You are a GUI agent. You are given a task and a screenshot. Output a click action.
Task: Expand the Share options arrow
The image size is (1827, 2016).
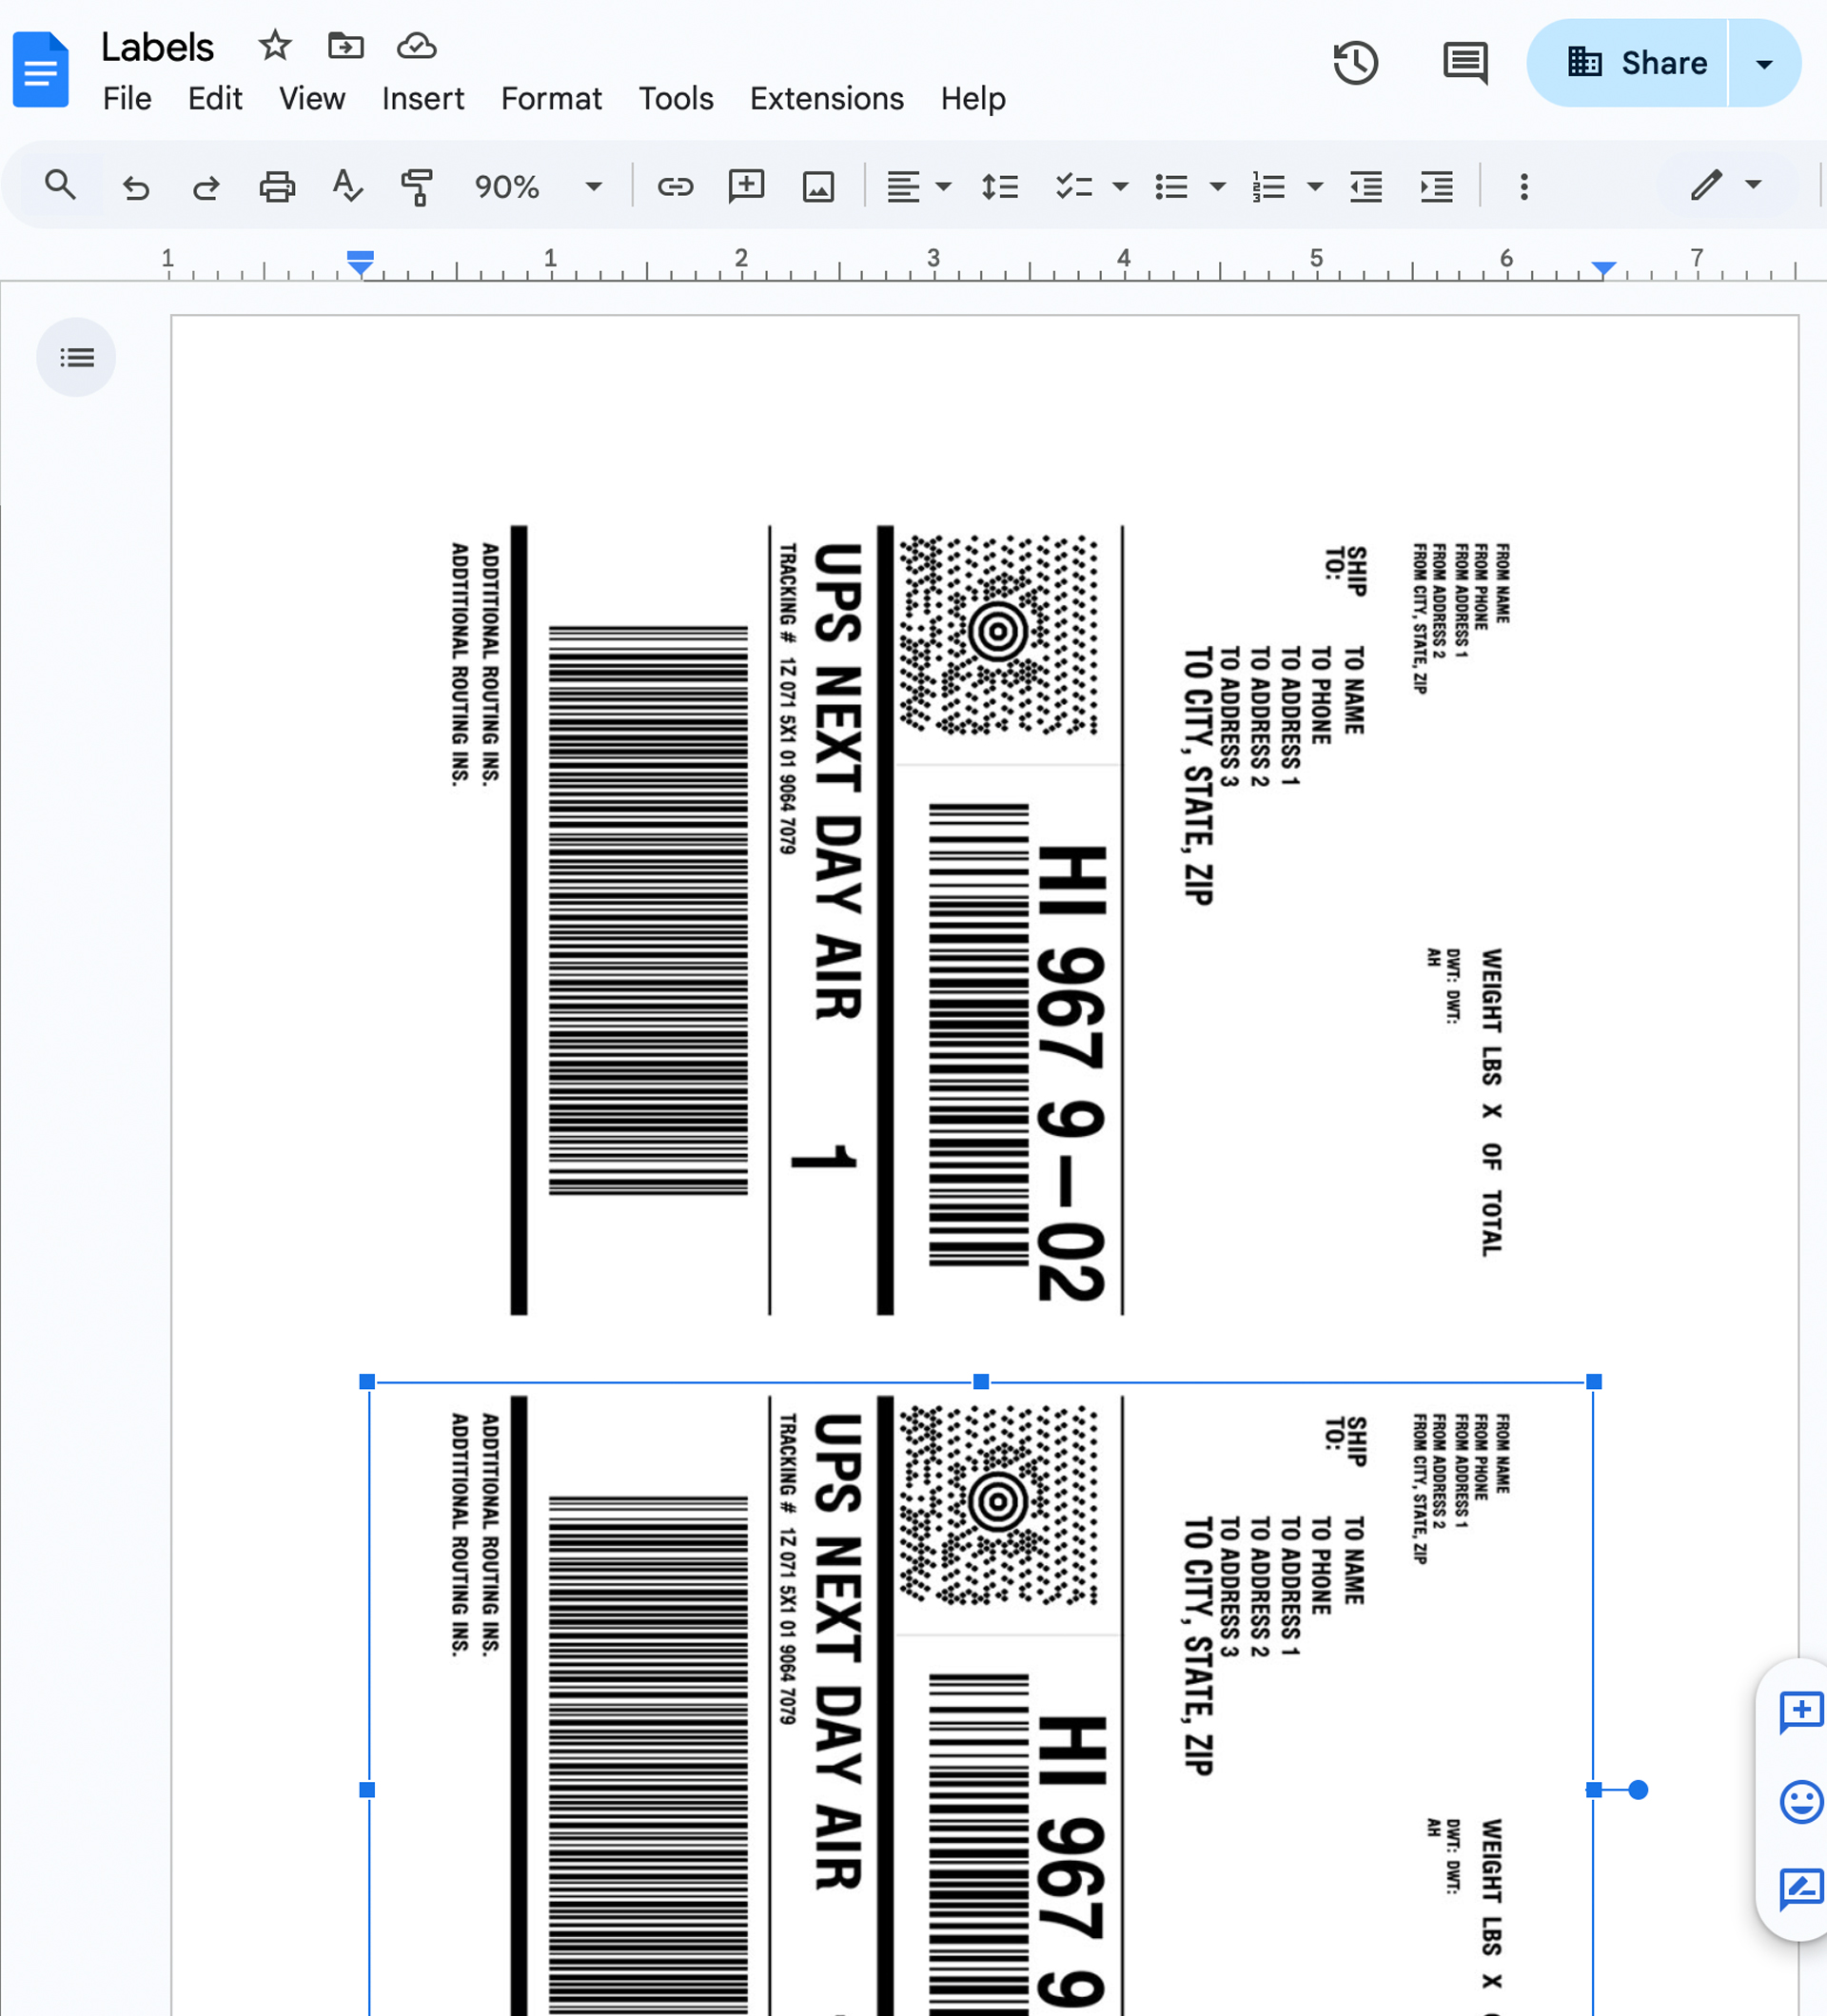1764,64
